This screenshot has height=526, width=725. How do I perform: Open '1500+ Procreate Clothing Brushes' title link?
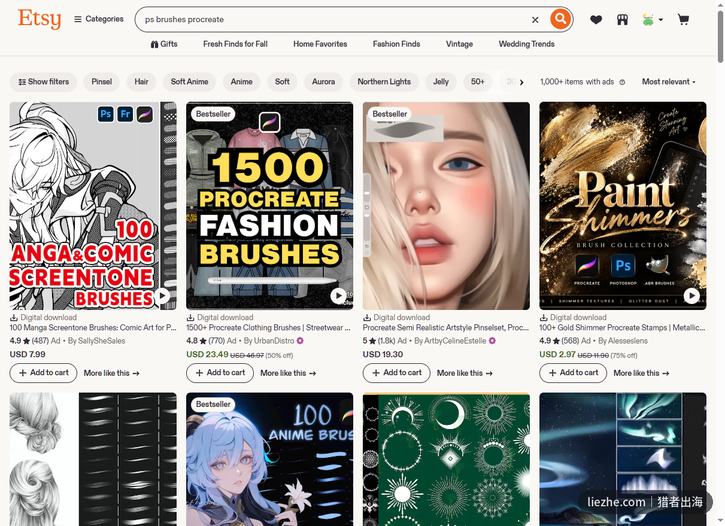[269, 328]
